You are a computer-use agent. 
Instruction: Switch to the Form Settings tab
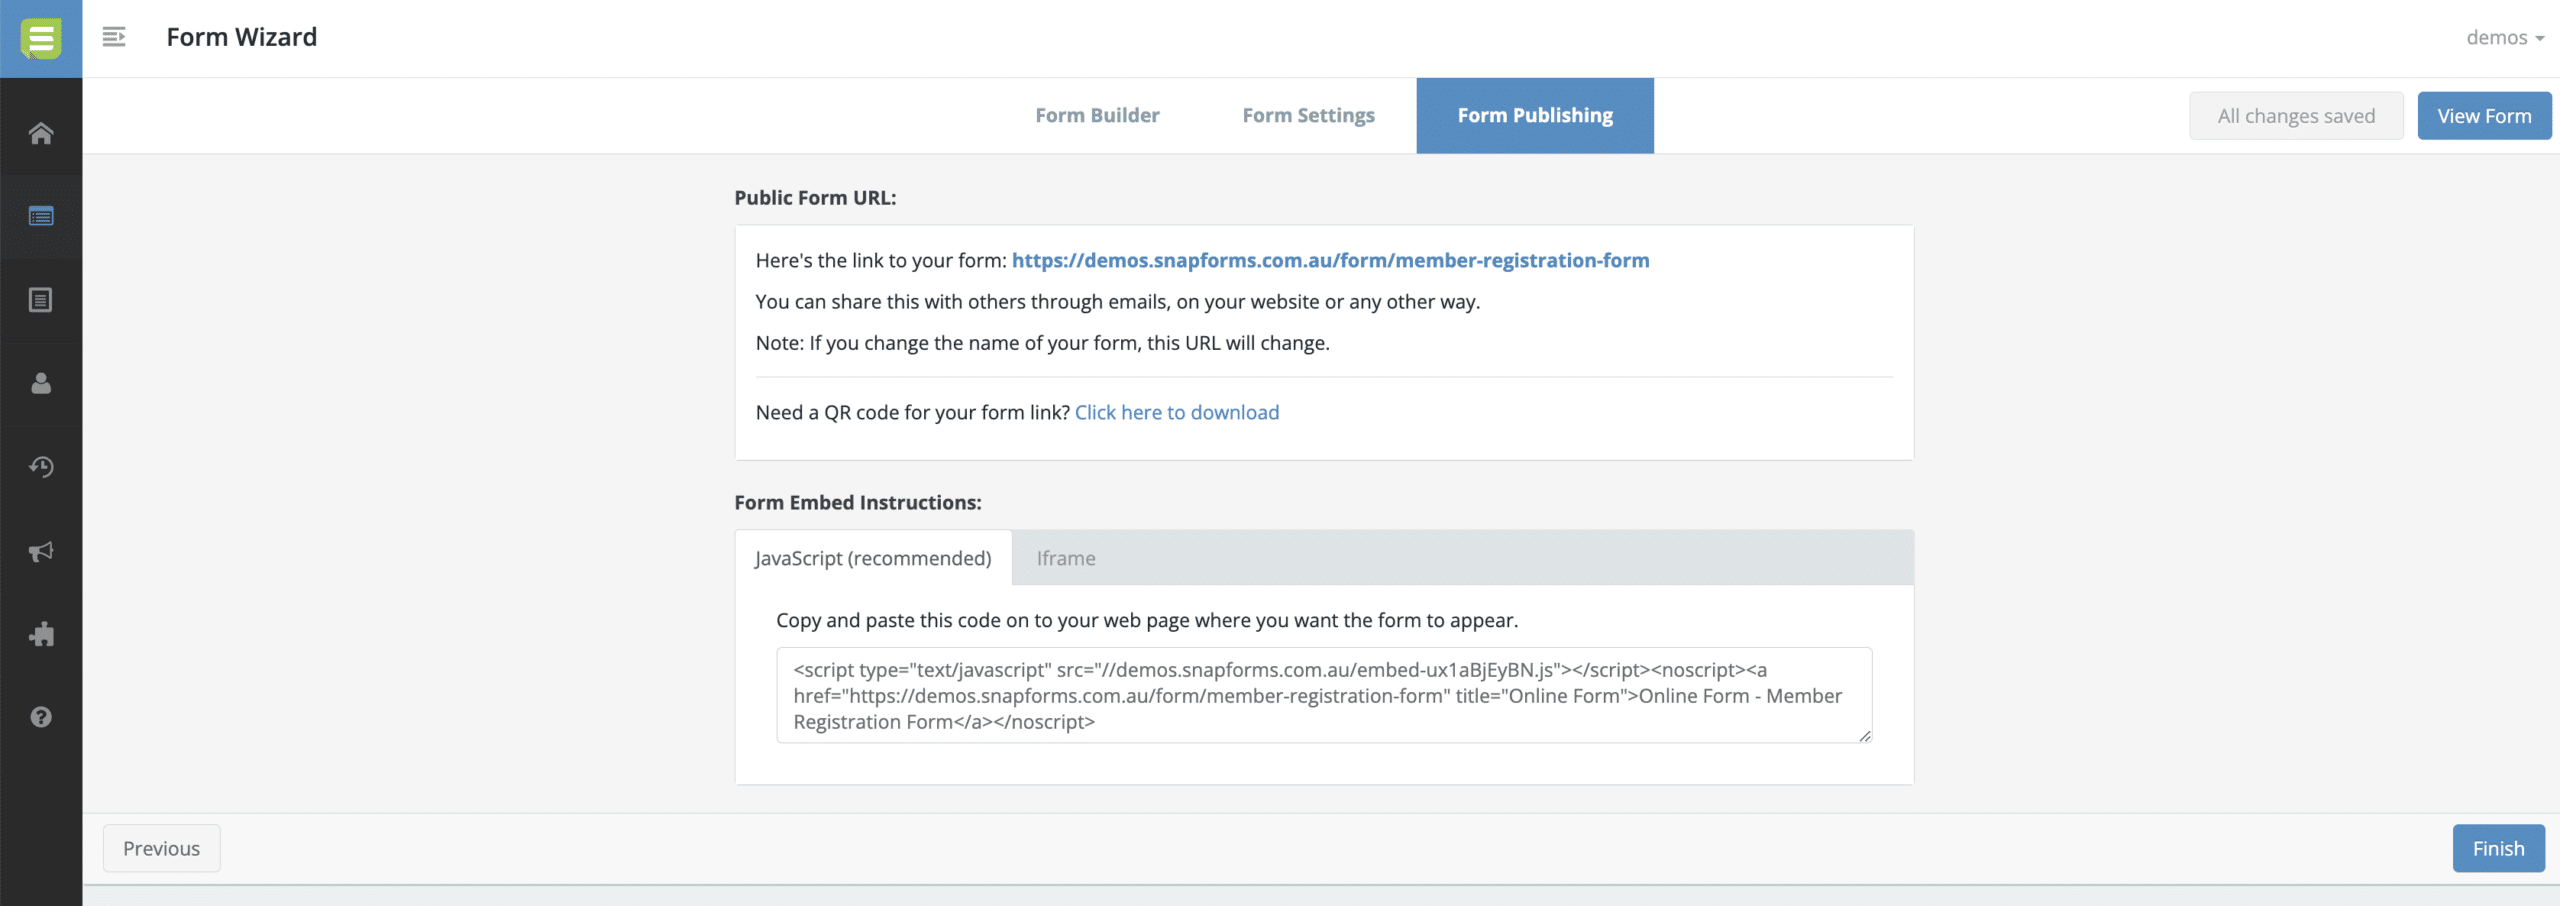[1308, 115]
